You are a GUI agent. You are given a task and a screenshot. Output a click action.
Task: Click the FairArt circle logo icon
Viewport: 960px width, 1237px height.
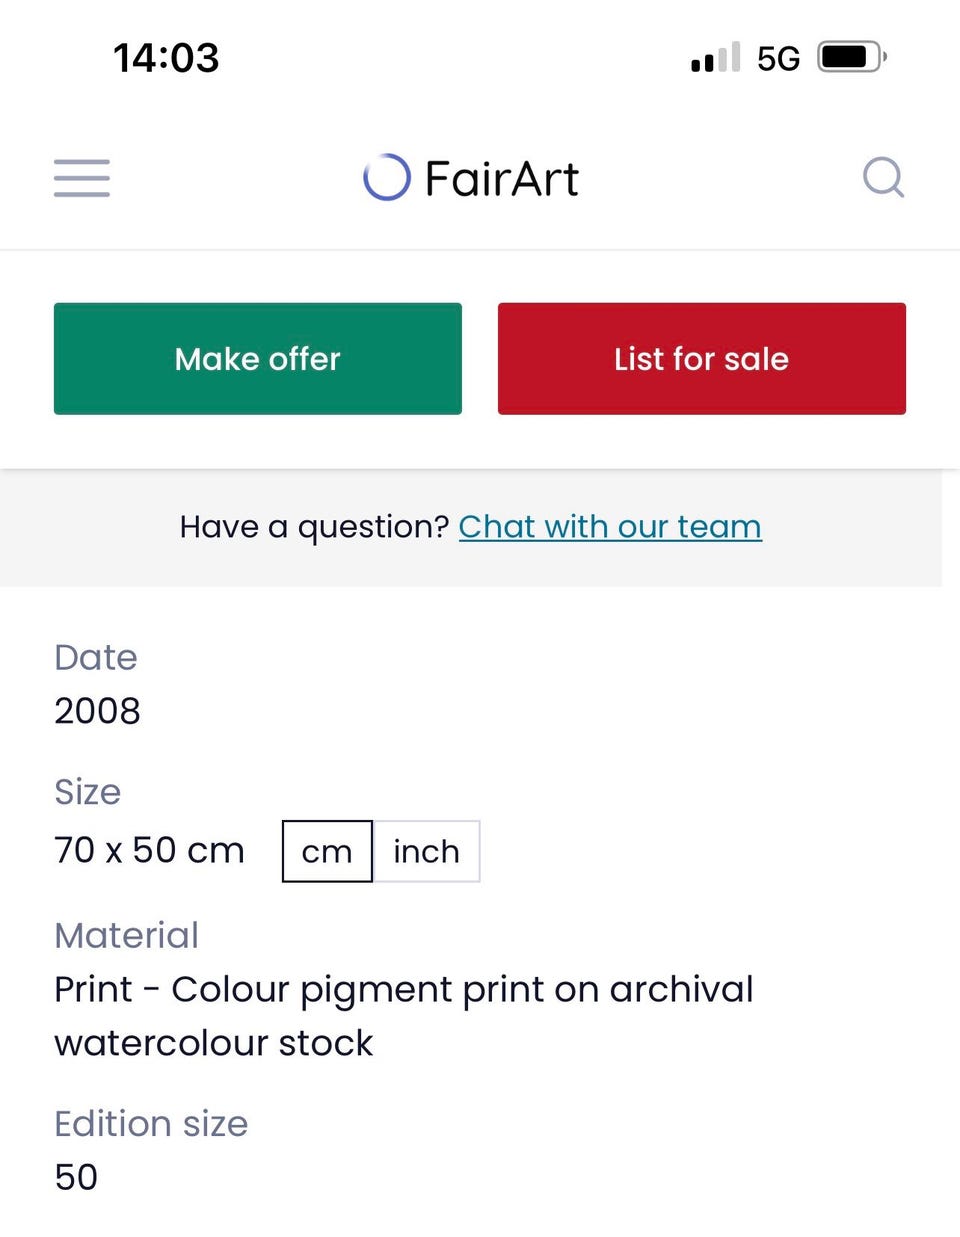(x=387, y=178)
